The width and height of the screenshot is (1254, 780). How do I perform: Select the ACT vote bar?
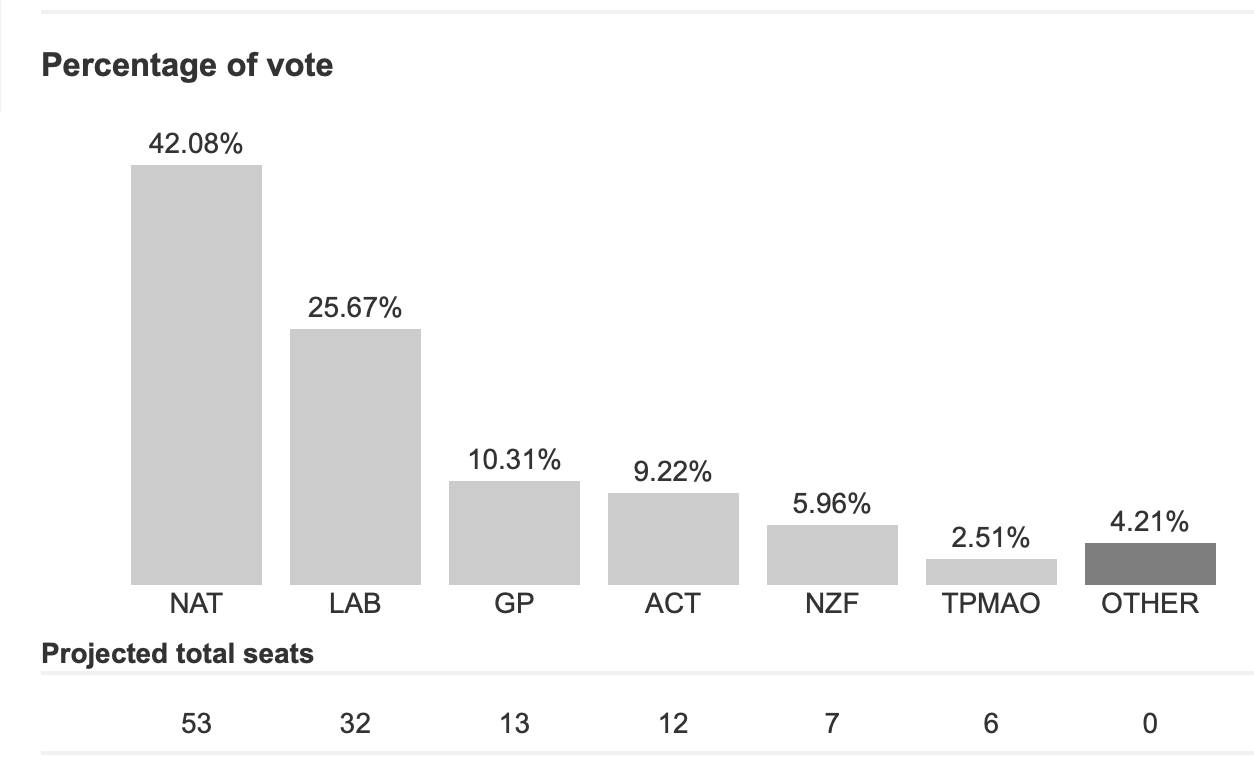point(673,539)
